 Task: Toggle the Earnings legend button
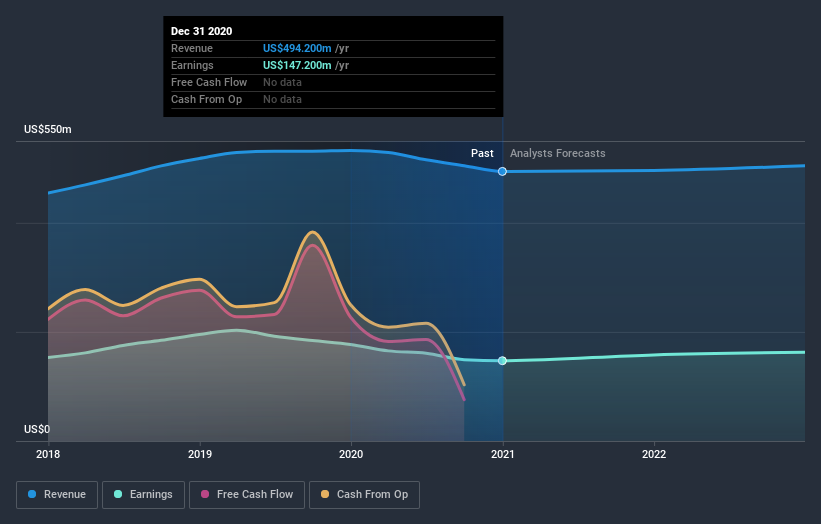coord(143,495)
